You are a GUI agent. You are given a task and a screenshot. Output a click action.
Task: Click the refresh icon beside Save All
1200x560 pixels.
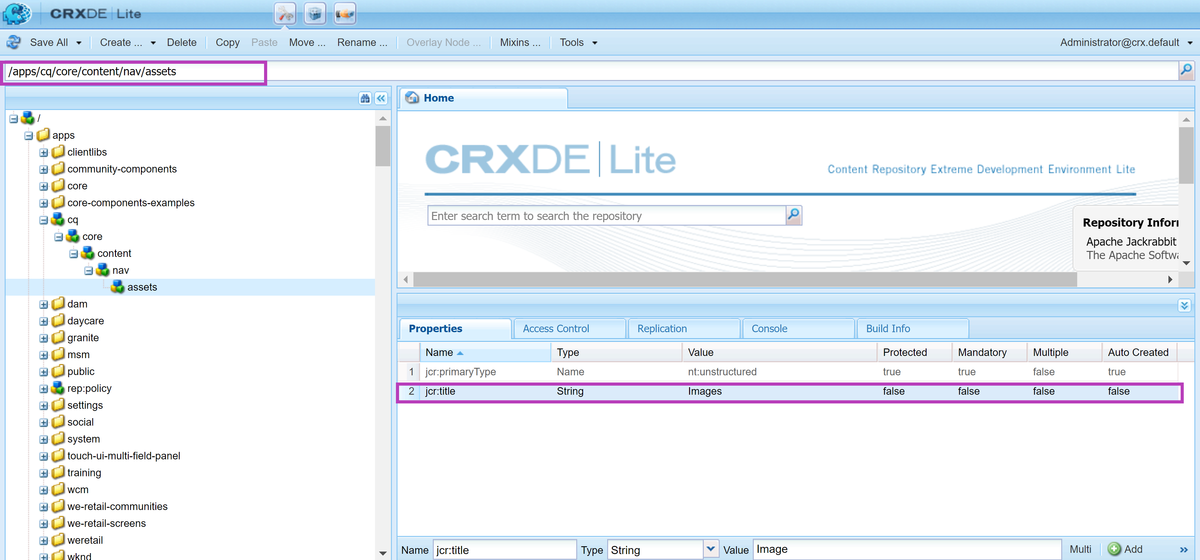click(x=14, y=42)
